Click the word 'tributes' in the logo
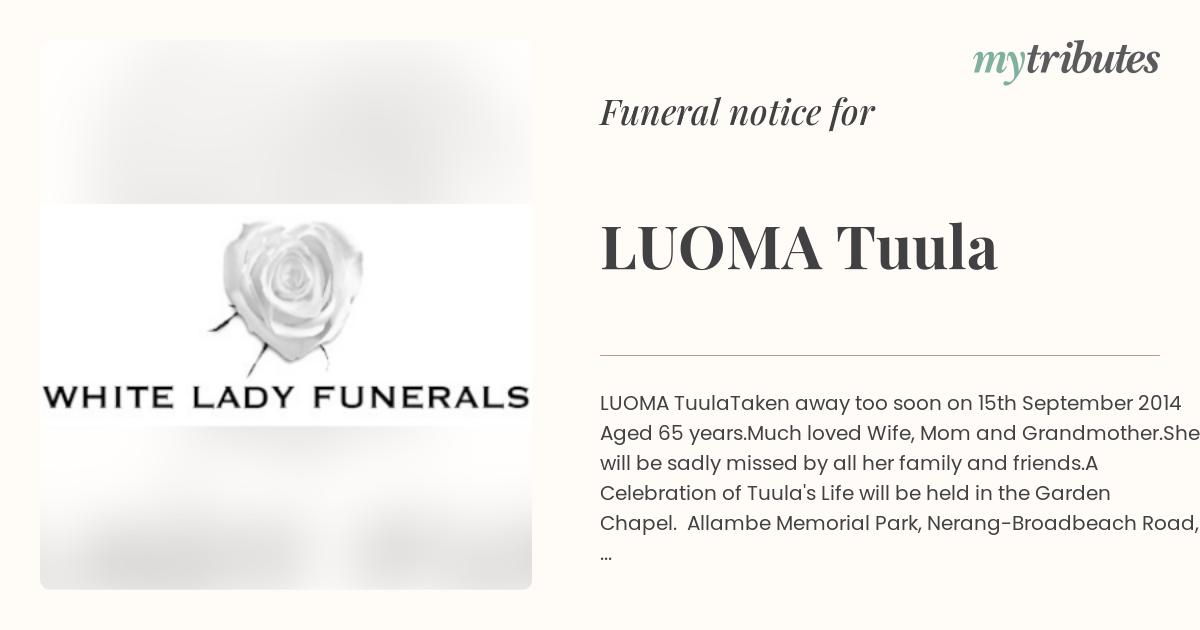 point(1092,58)
